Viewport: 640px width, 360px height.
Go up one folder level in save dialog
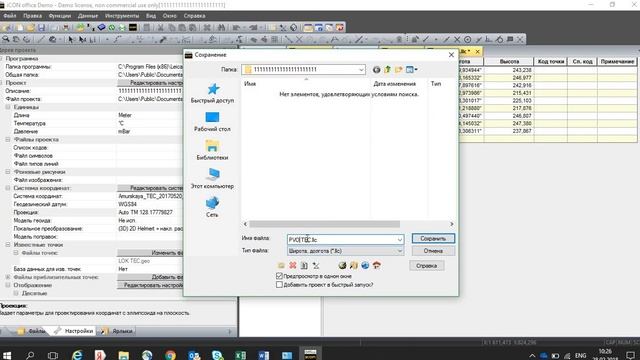click(x=387, y=70)
